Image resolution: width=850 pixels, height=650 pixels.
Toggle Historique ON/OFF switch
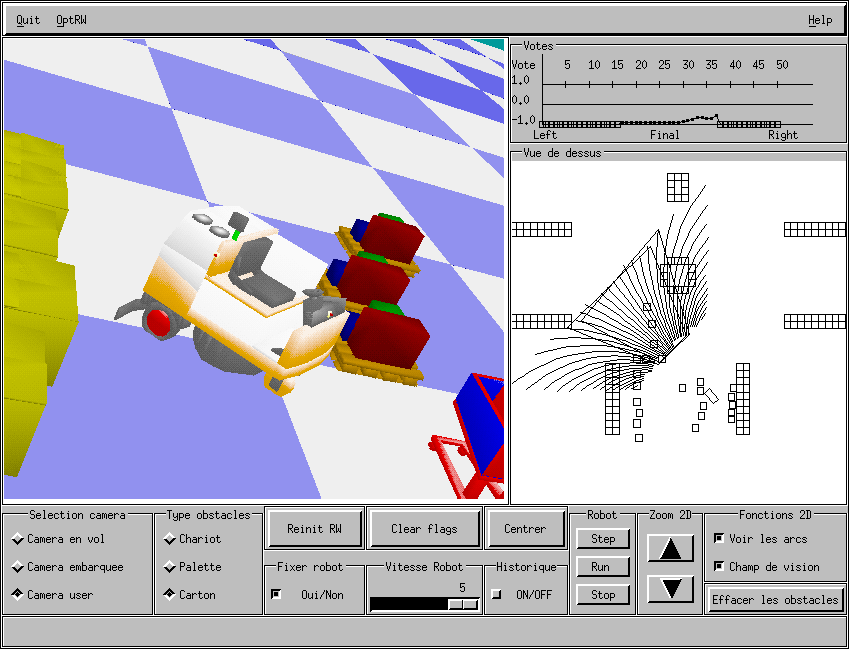(x=497, y=595)
